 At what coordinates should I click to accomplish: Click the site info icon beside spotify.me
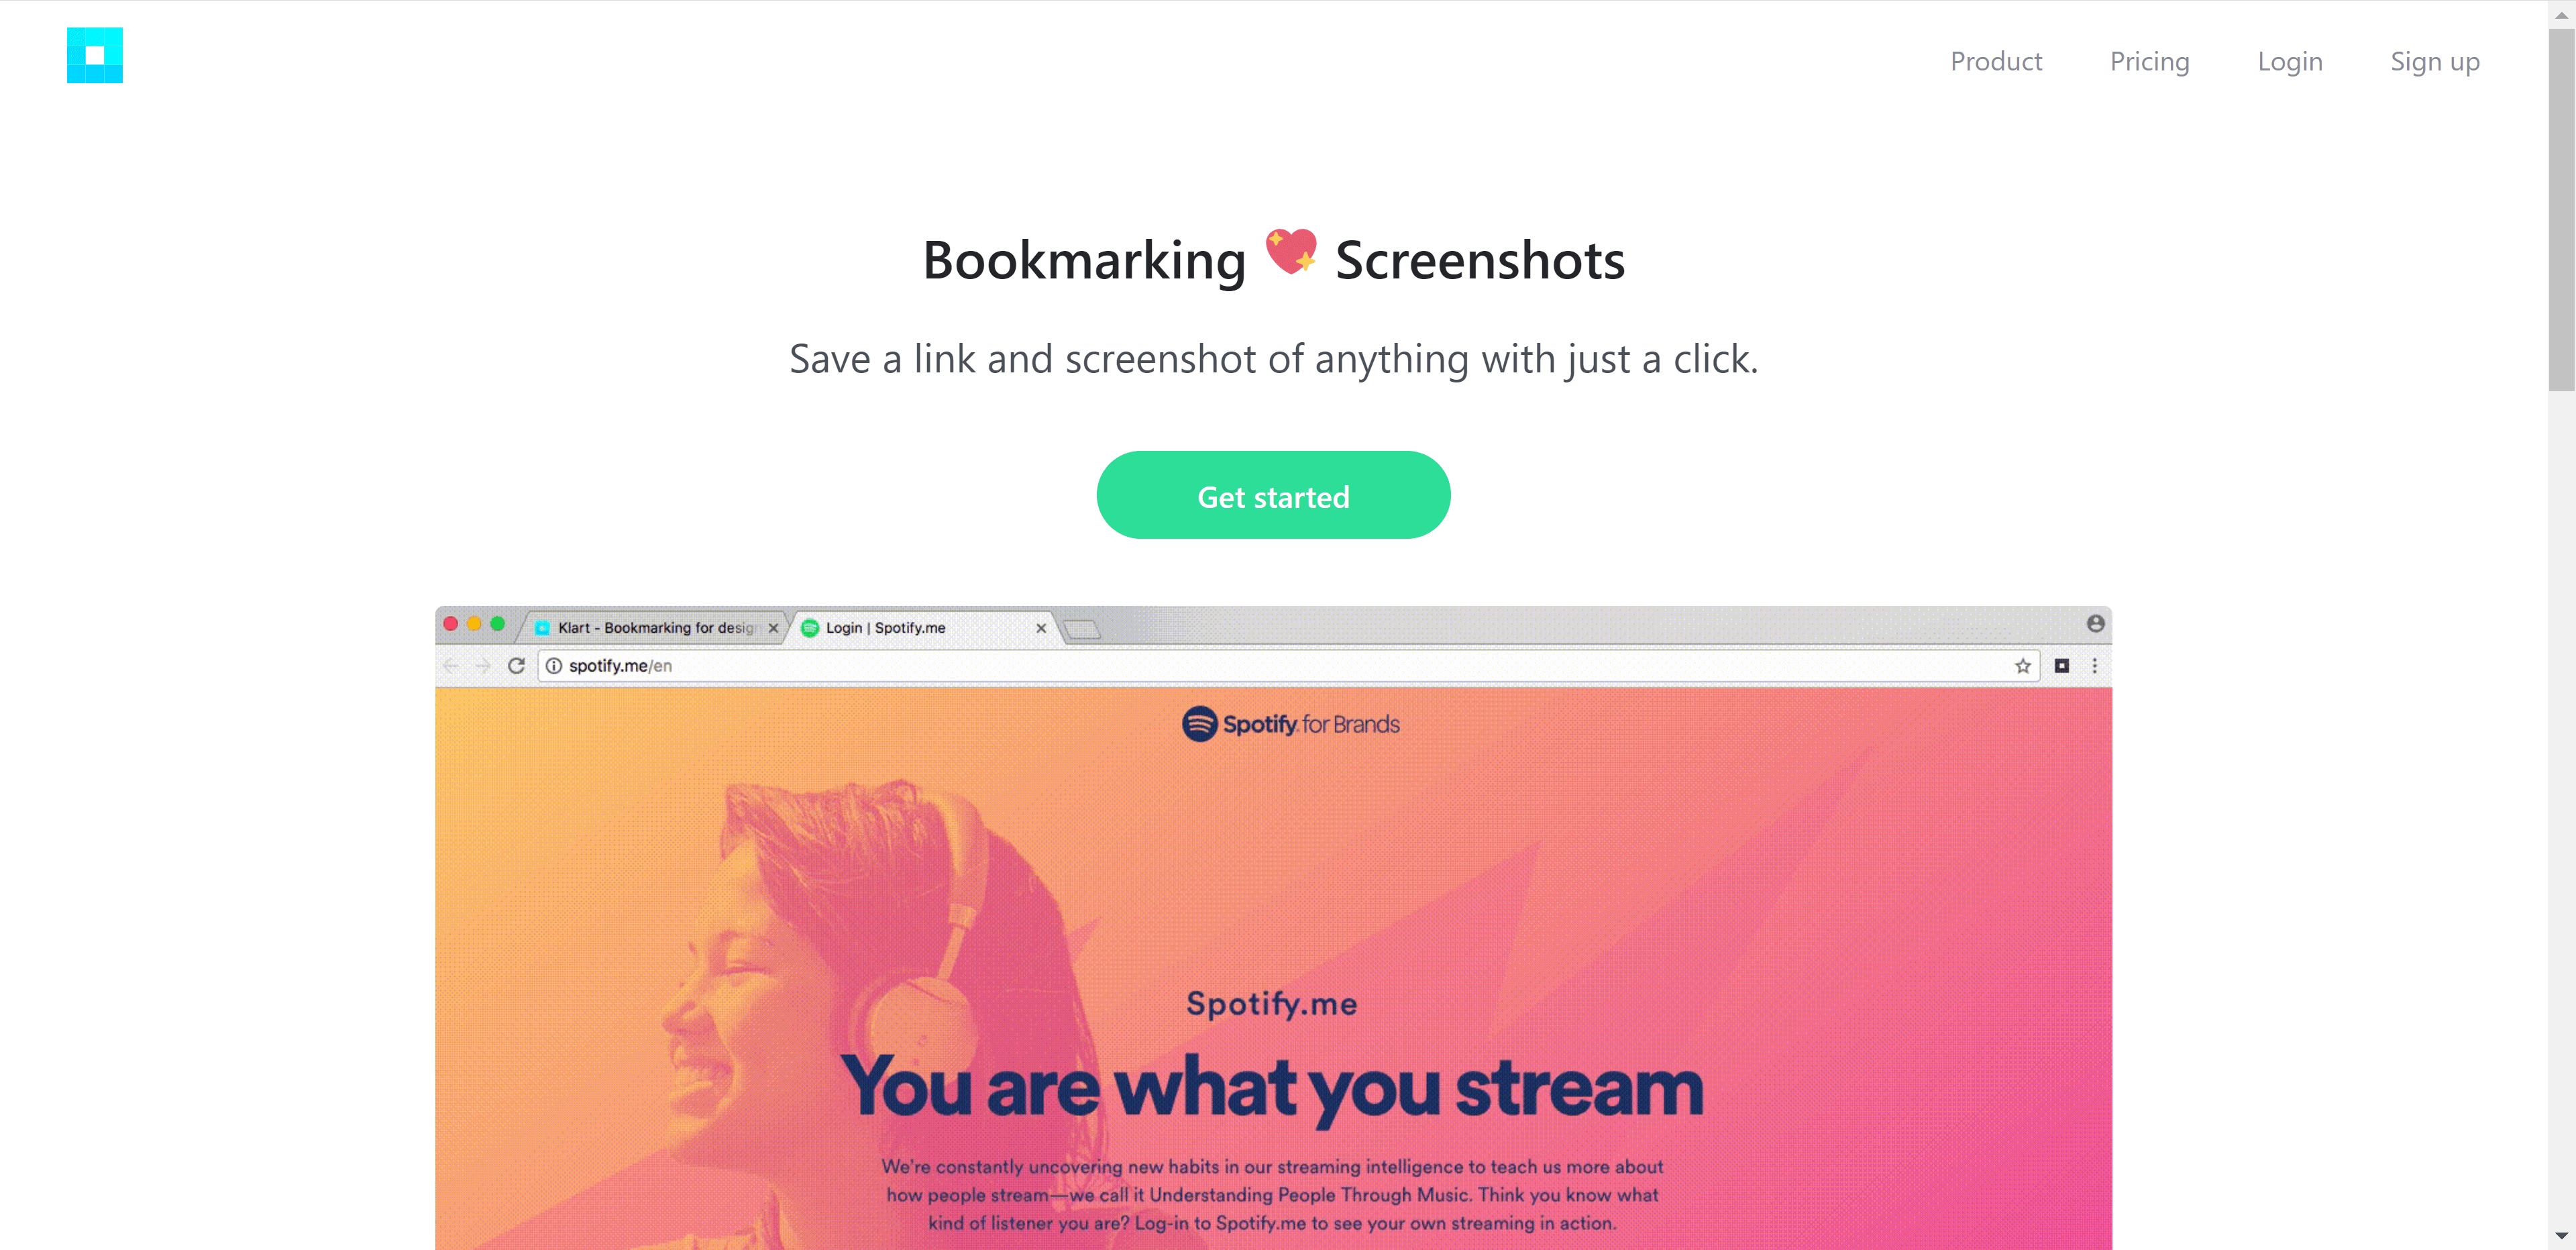tap(553, 666)
